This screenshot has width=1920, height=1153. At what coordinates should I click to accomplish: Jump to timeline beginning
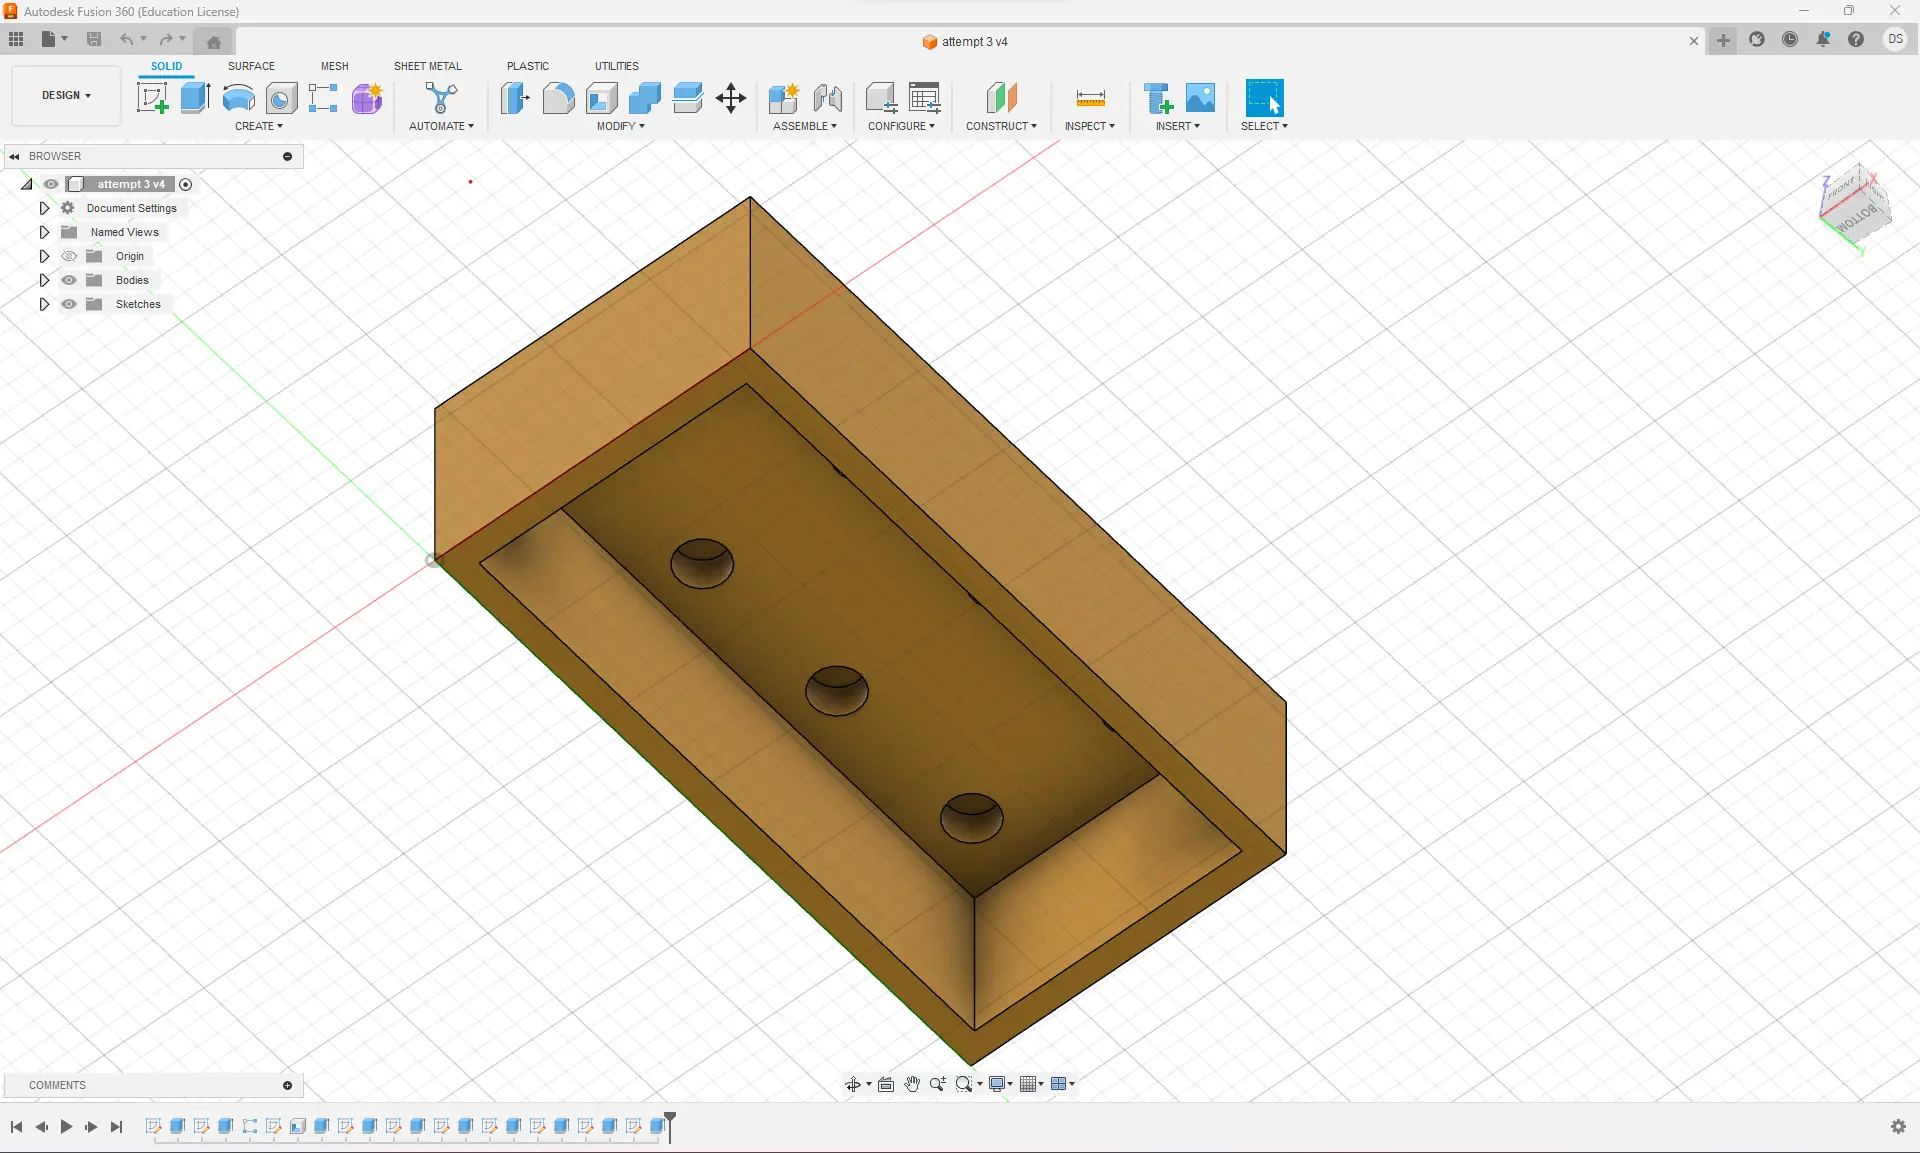[16, 1127]
